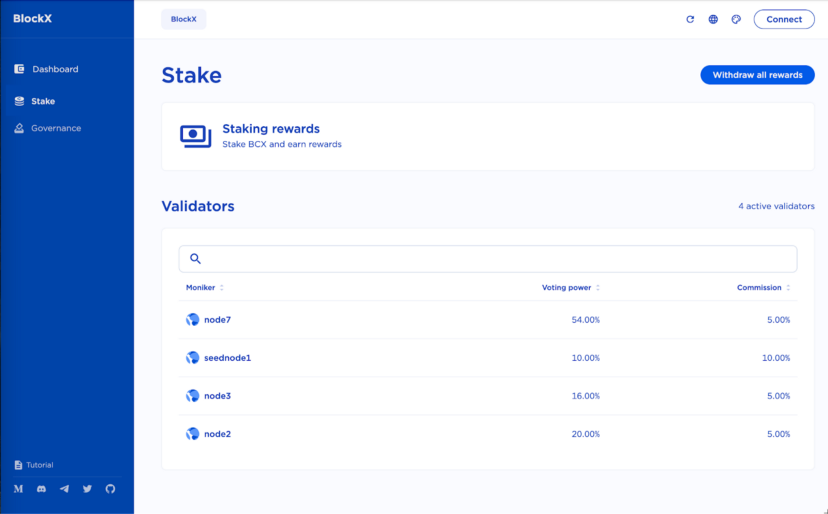This screenshot has width=828, height=514.
Task: Open the Tutorial link
Action: point(39,465)
